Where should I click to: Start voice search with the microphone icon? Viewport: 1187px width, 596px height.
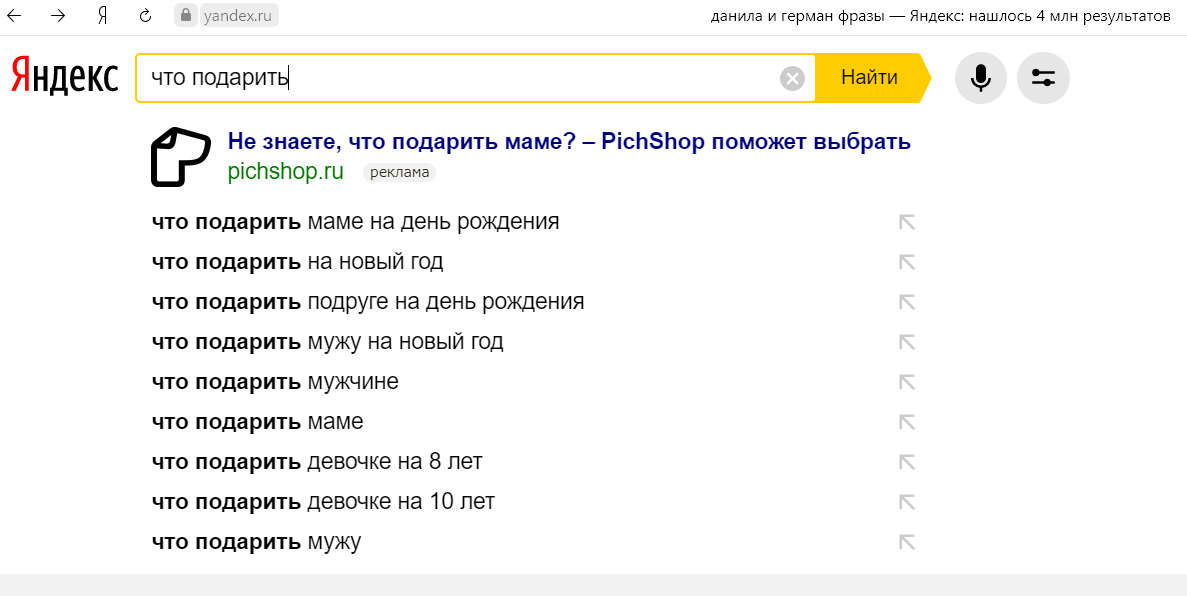click(980, 77)
